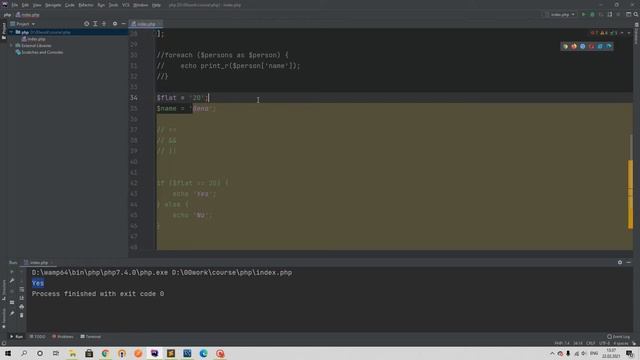
Task: Click the trash Clear All icon
Action: coord(22,315)
